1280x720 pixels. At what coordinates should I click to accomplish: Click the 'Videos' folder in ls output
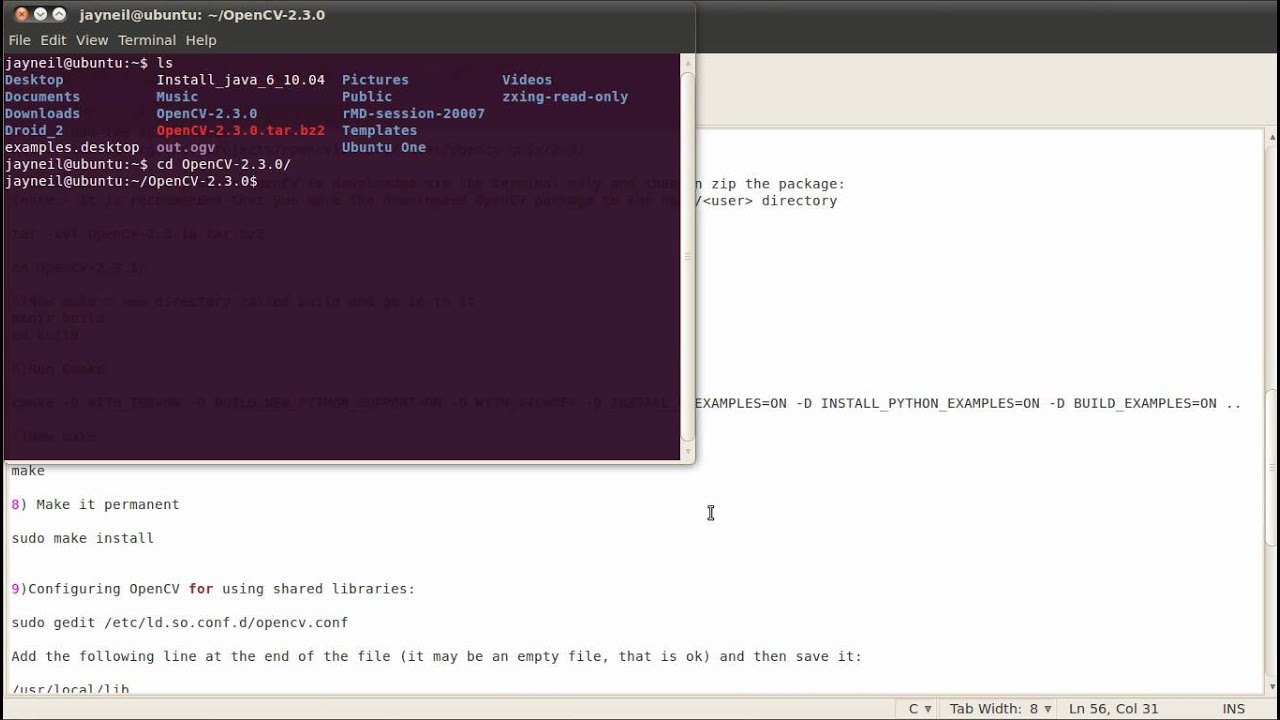coord(527,80)
